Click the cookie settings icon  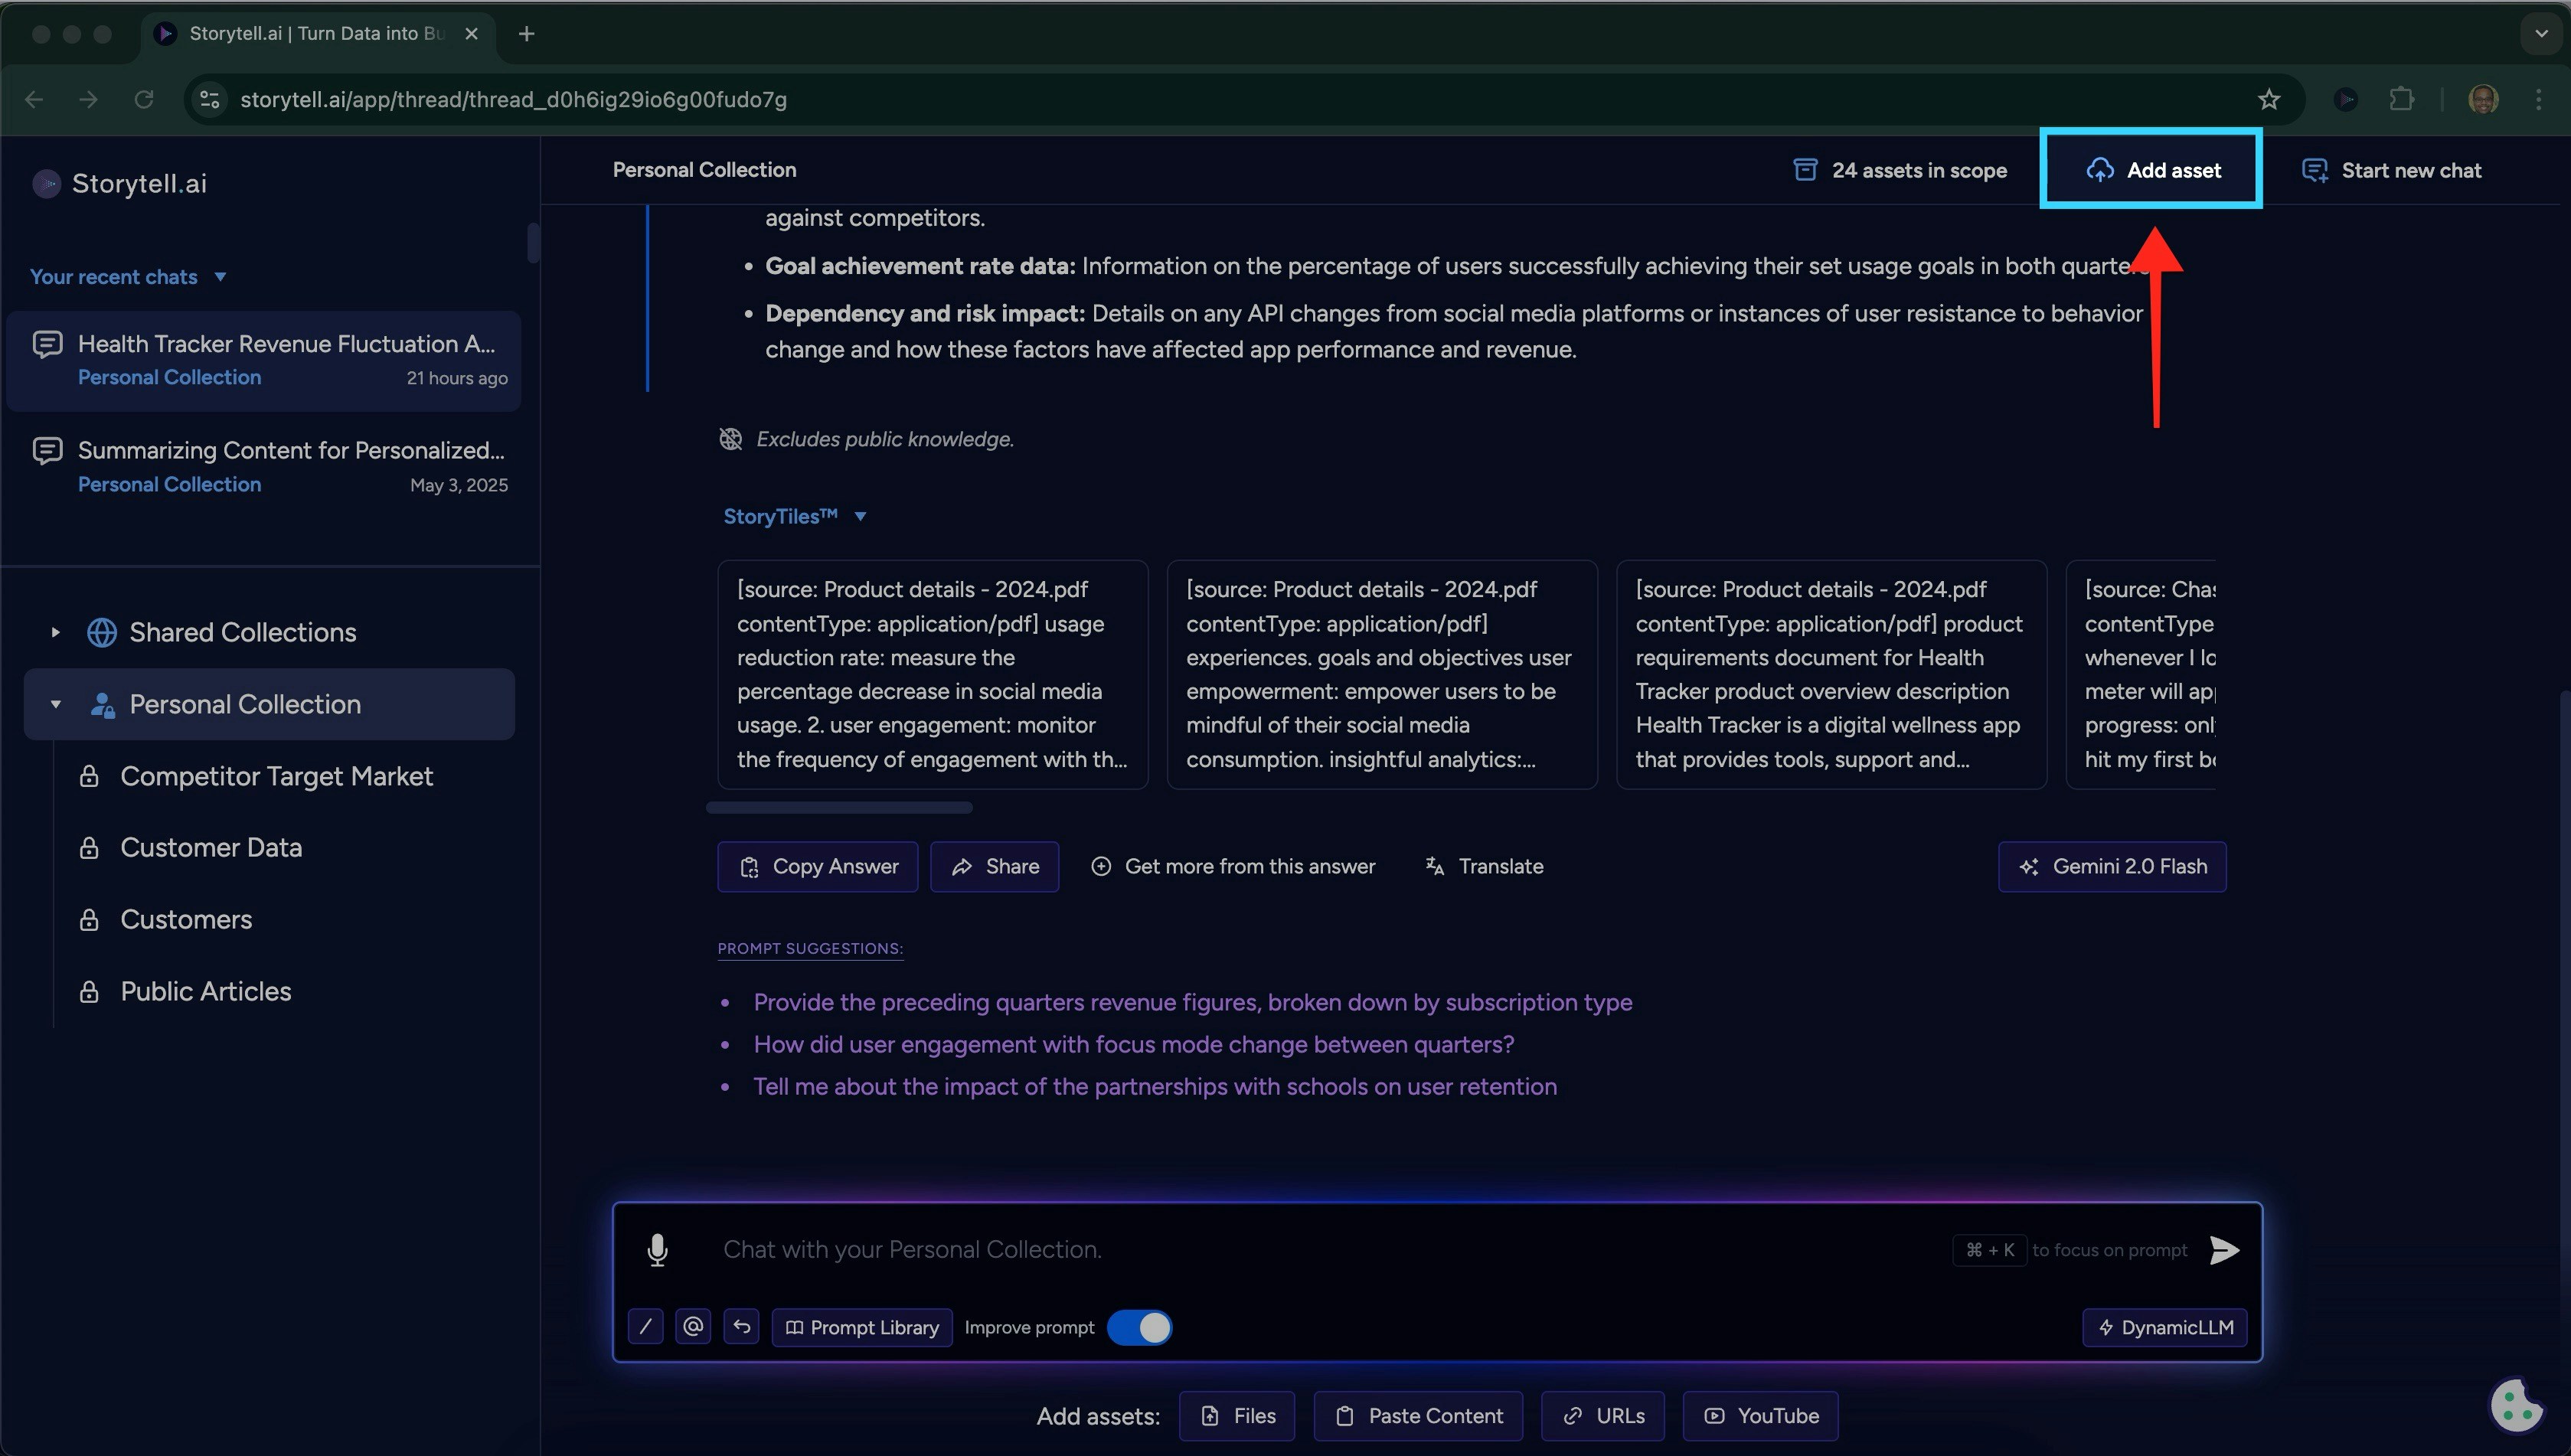(2516, 1405)
